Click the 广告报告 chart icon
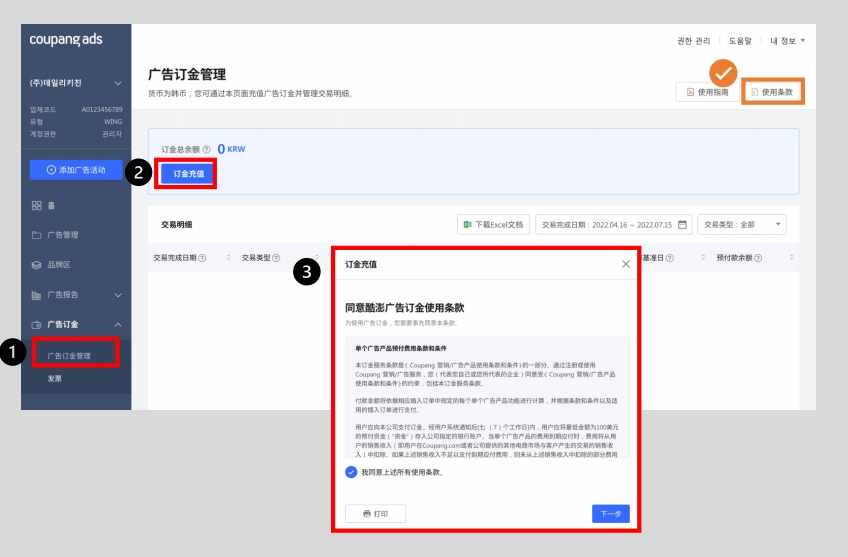The image size is (848, 557). point(37,295)
